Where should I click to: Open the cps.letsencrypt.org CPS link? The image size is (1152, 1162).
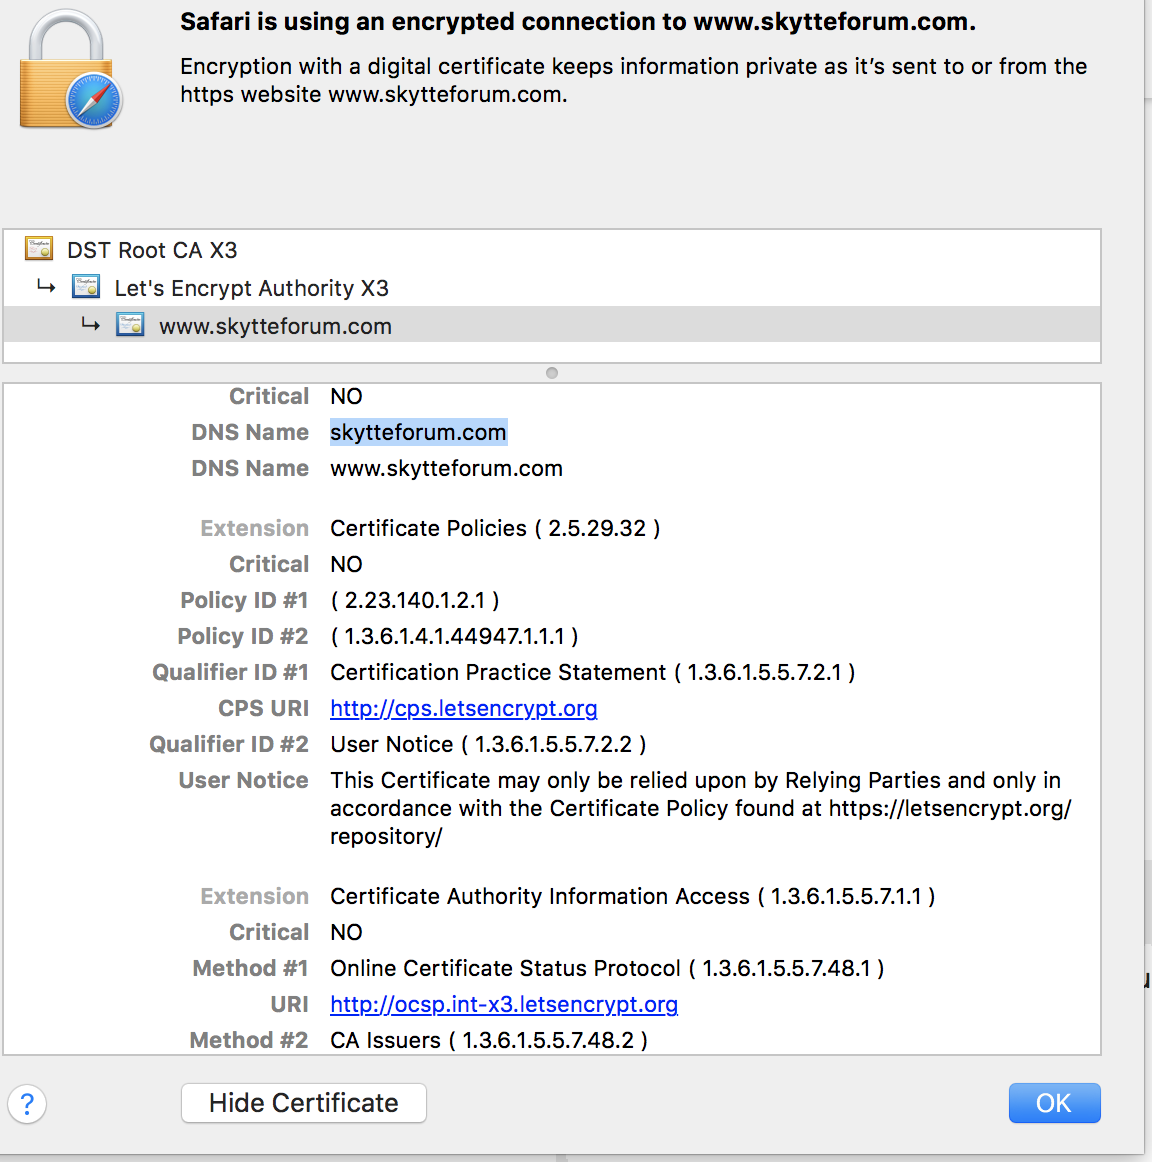coord(463,709)
